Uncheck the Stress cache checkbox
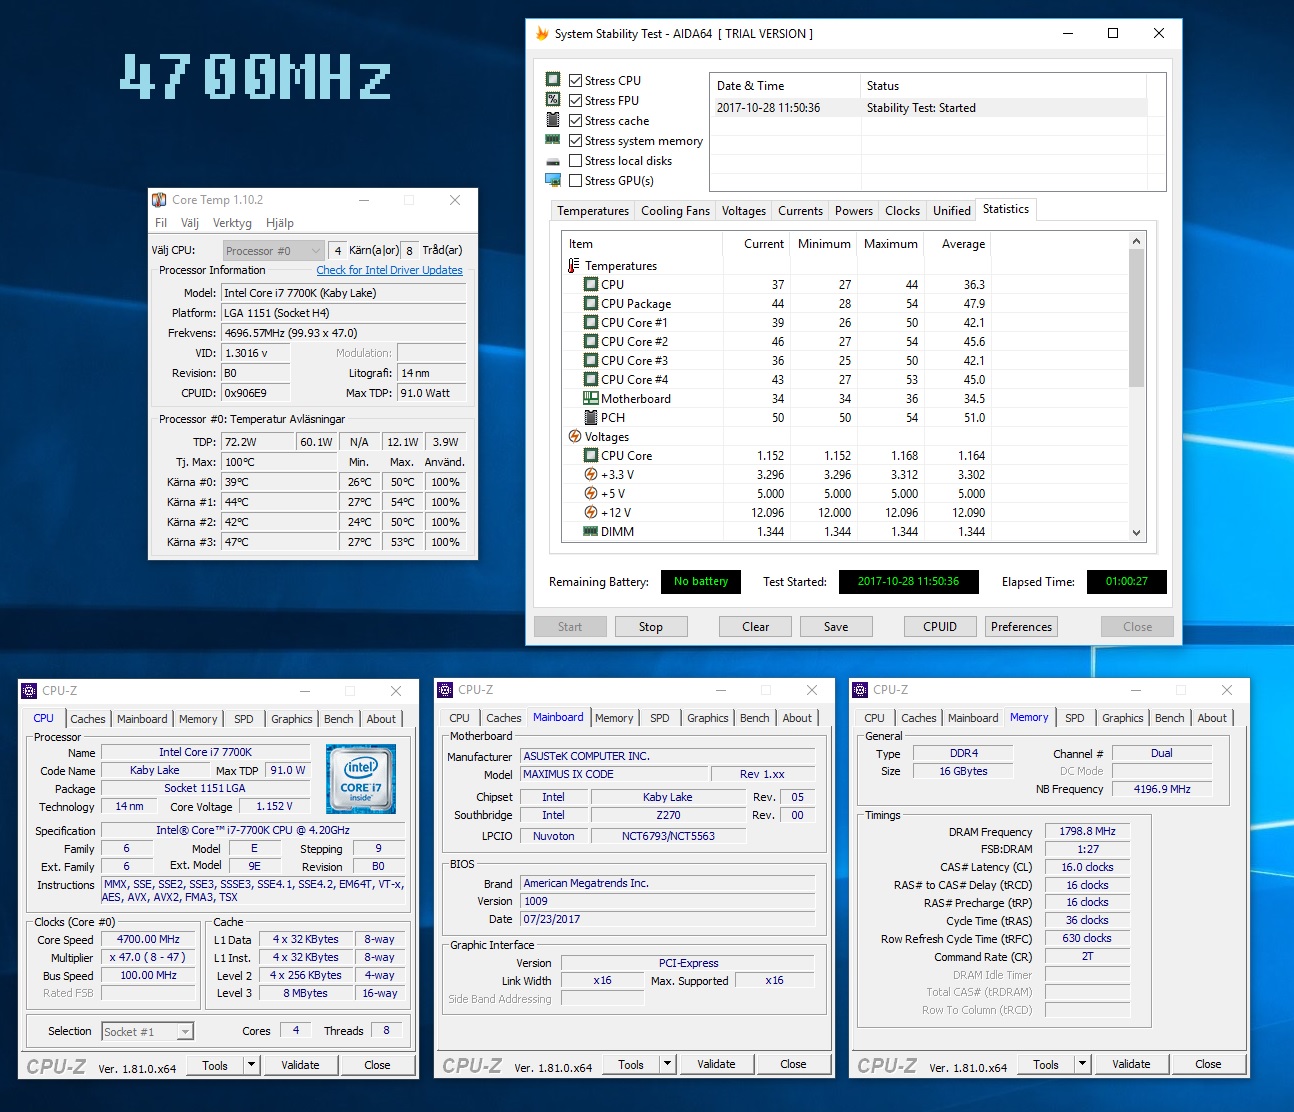 tap(576, 121)
